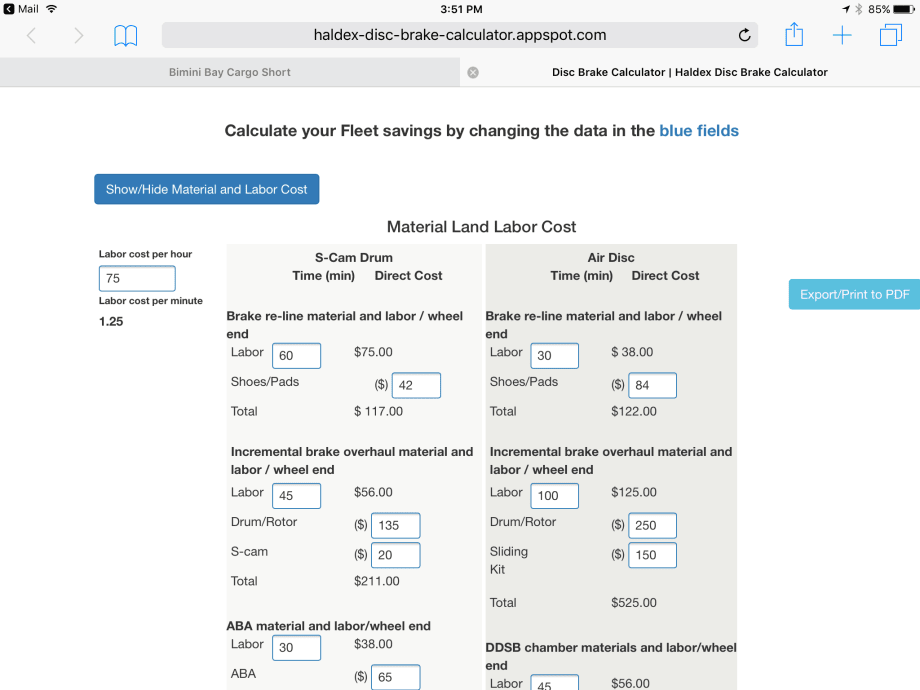The image size is (920, 690).
Task: Click the Air Disc Sliding Kit price field
Action: pyautogui.click(x=652, y=555)
